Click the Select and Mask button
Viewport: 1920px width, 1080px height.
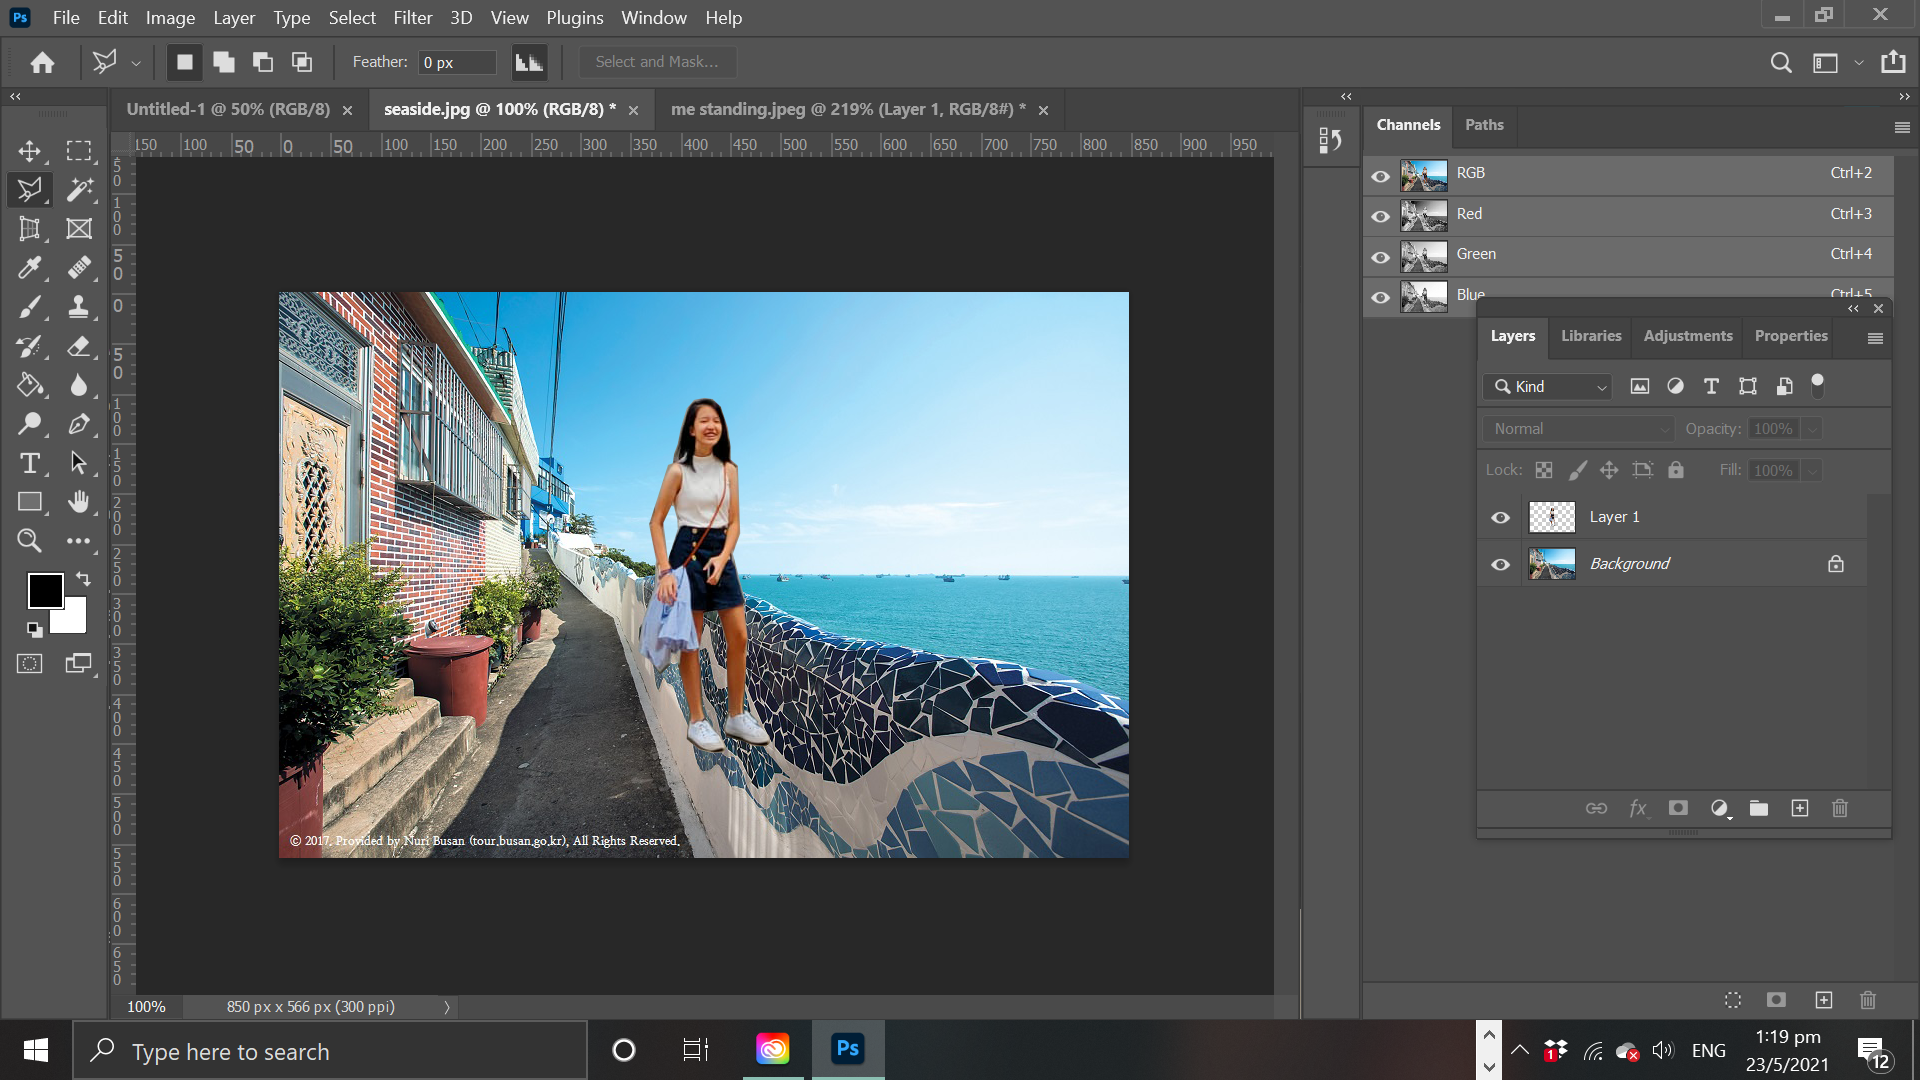point(657,62)
